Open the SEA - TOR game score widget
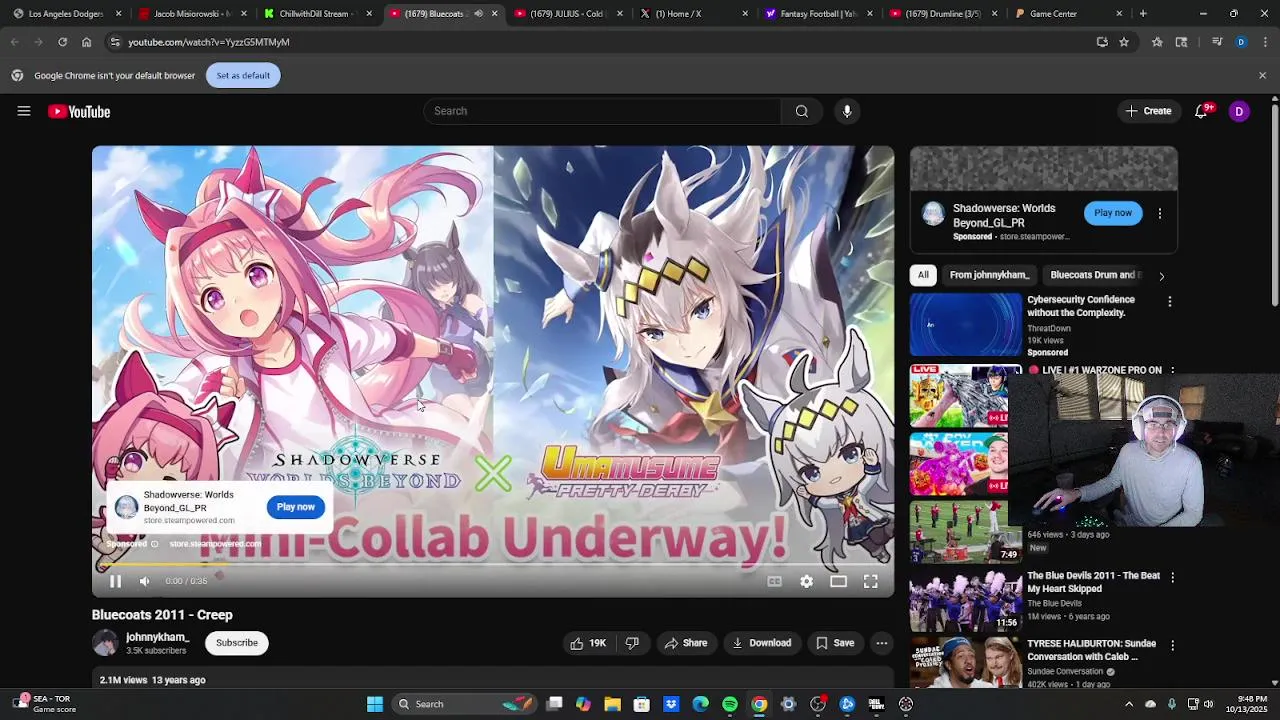Screen dimensions: 1280x720 pyautogui.click(x=45, y=704)
